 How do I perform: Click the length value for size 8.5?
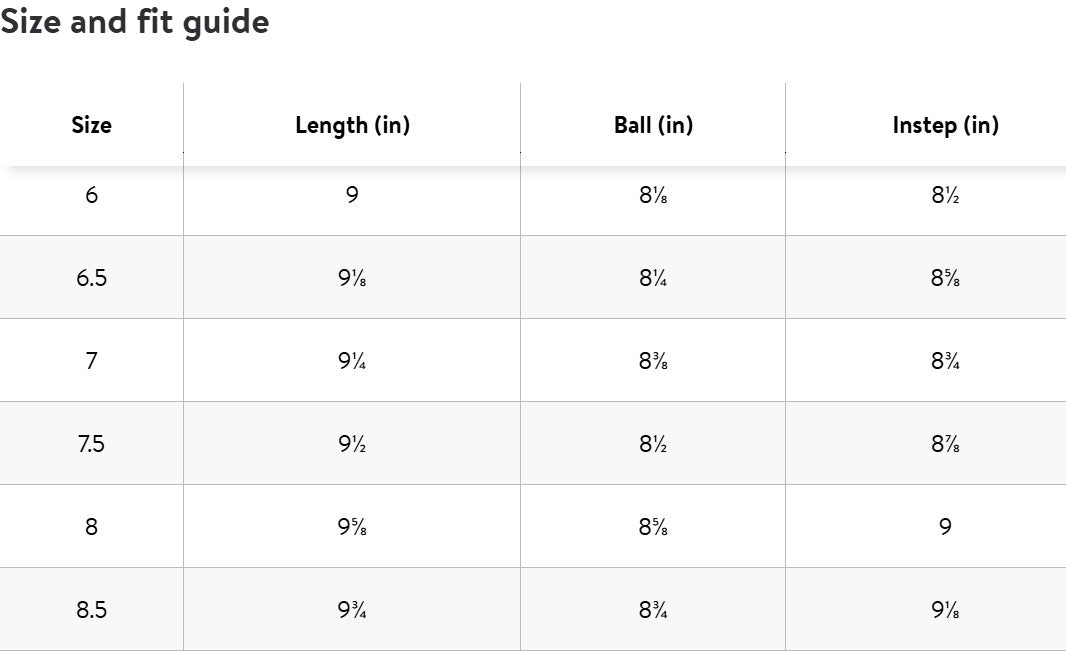click(x=352, y=610)
